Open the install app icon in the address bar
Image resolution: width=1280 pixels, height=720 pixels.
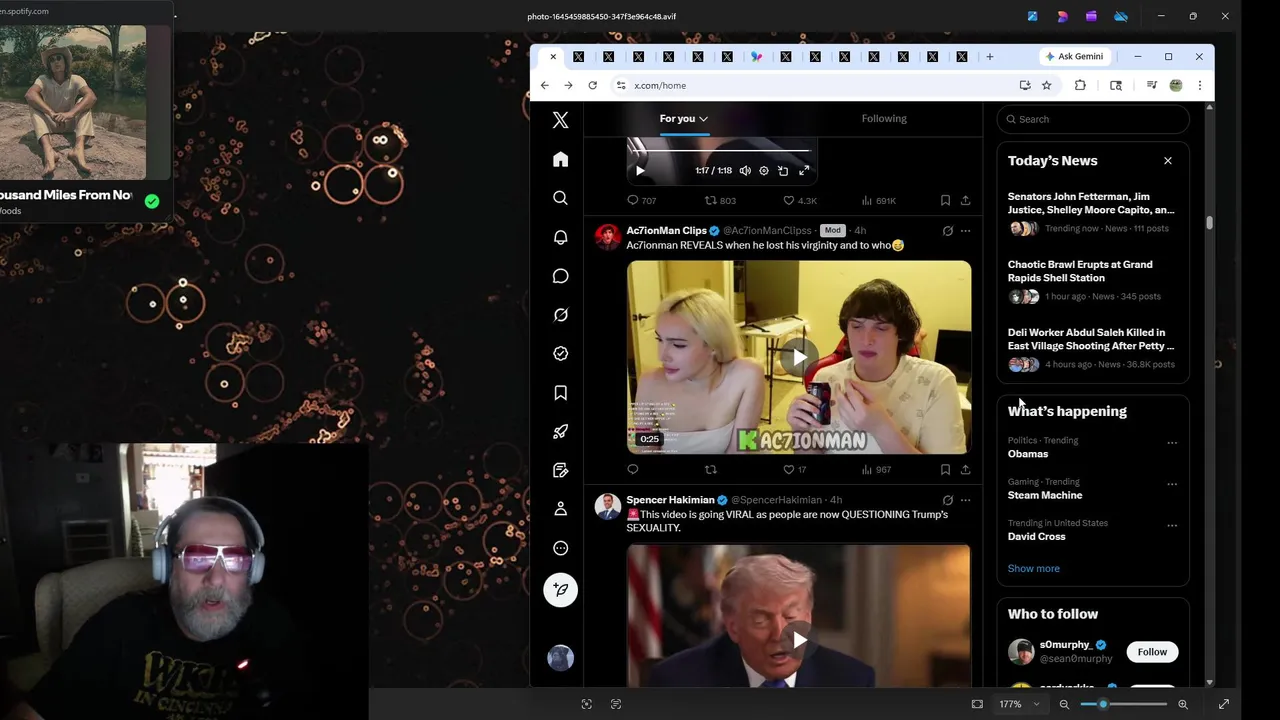pyautogui.click(x=1025, y=85)
